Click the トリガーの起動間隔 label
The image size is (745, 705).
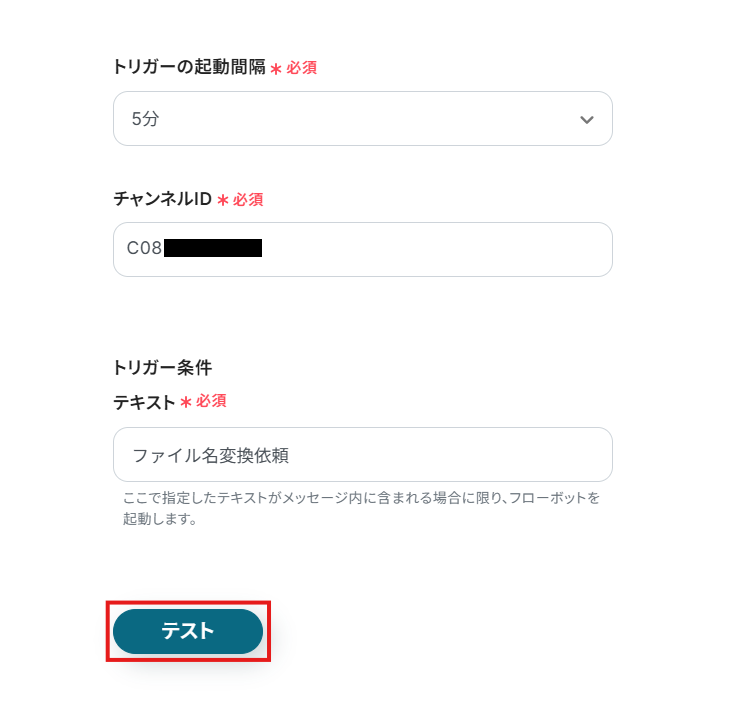coord(189,68)
